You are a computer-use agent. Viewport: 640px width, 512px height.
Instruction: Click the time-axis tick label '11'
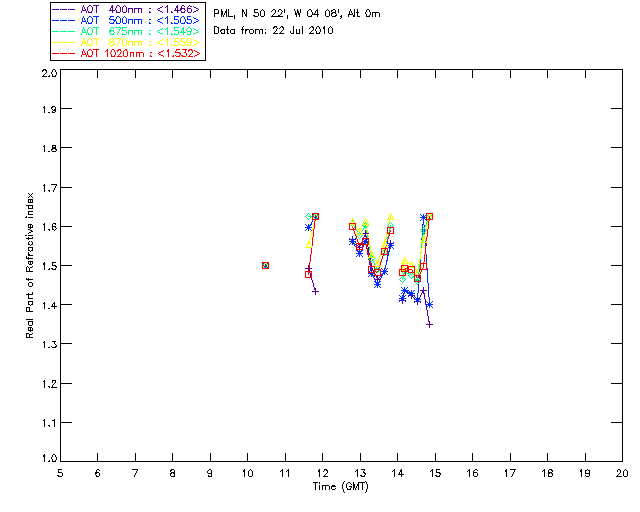[285, 473]
